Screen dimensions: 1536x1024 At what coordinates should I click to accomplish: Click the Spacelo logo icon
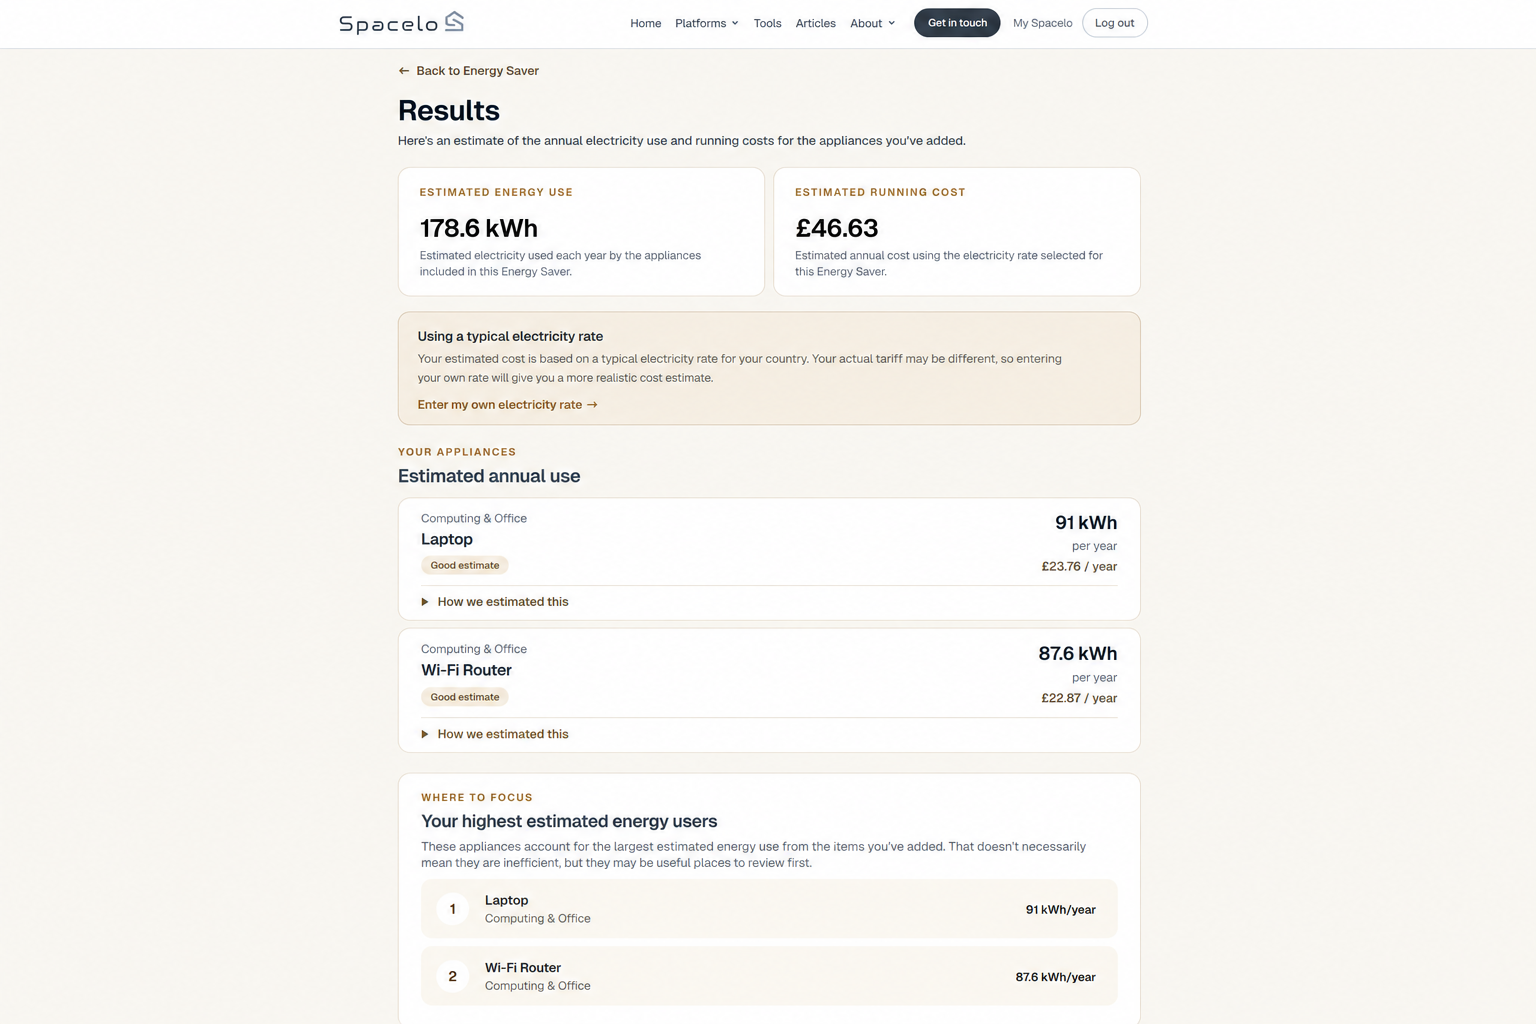(454, 21)
